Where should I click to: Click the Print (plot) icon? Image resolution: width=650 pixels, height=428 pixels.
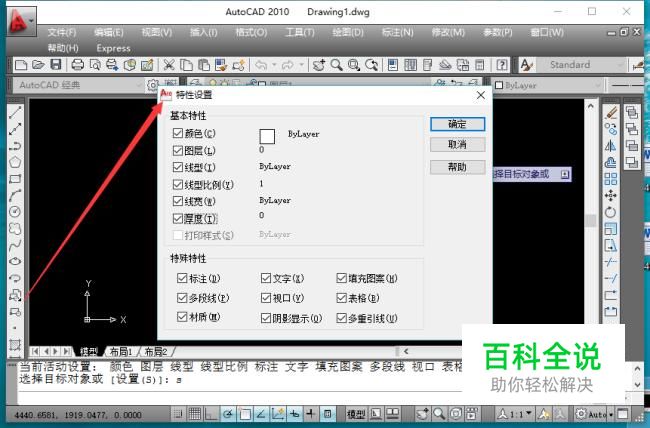click(78, 65)
